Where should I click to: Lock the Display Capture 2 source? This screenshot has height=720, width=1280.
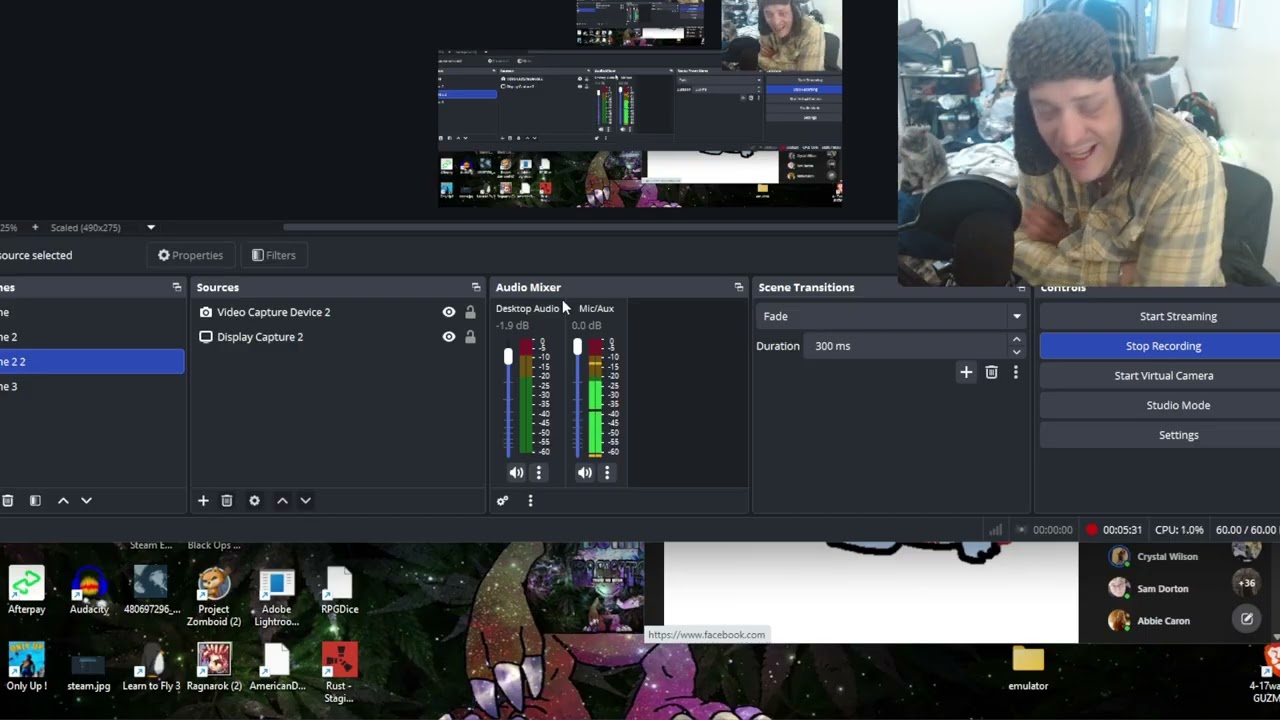470,337
